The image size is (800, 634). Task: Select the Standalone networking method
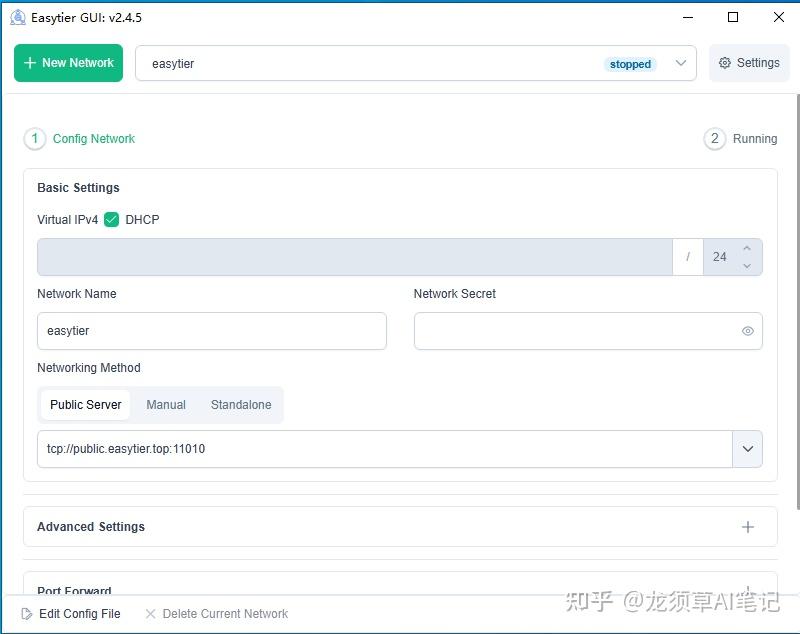coord(241,405)
